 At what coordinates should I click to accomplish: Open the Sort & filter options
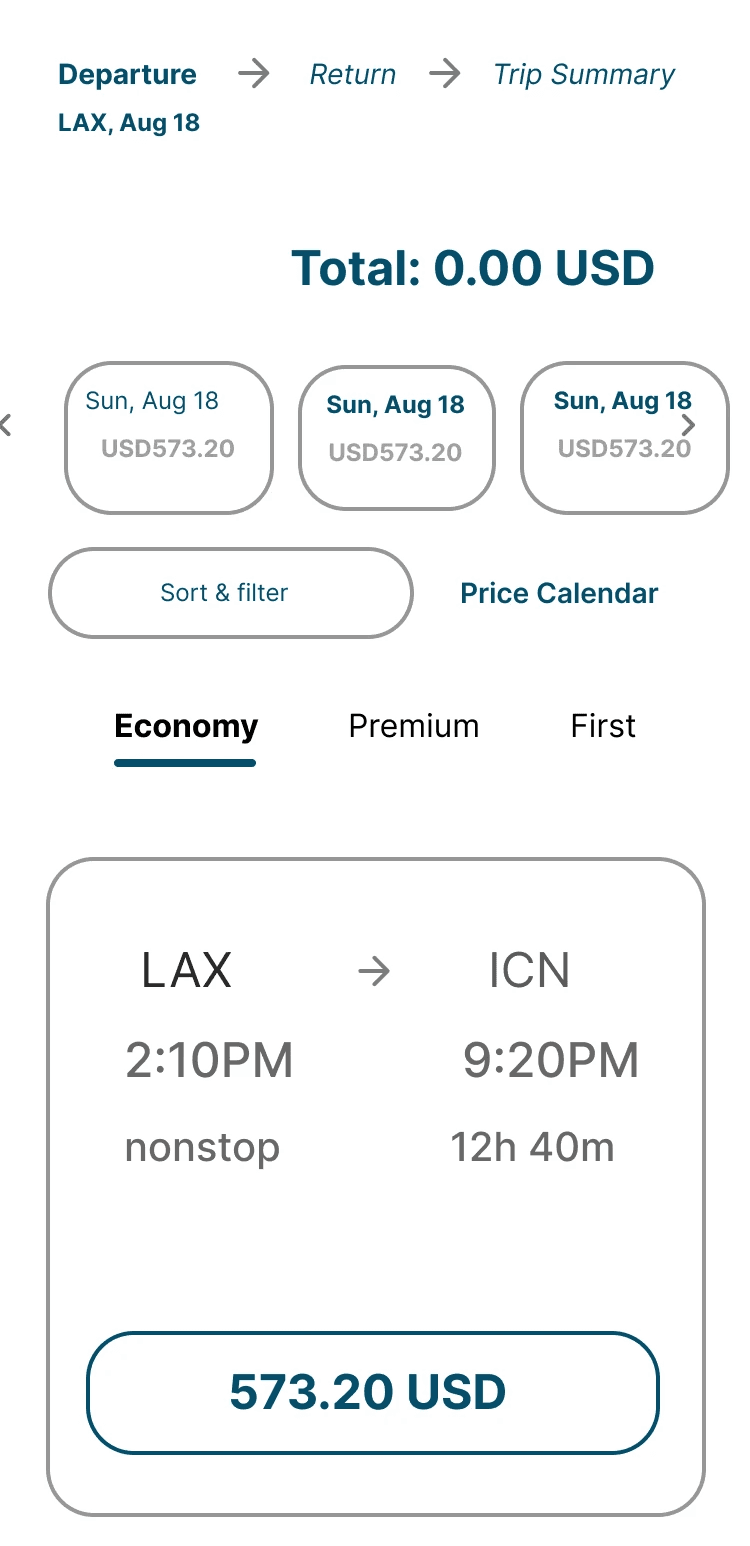231,593
